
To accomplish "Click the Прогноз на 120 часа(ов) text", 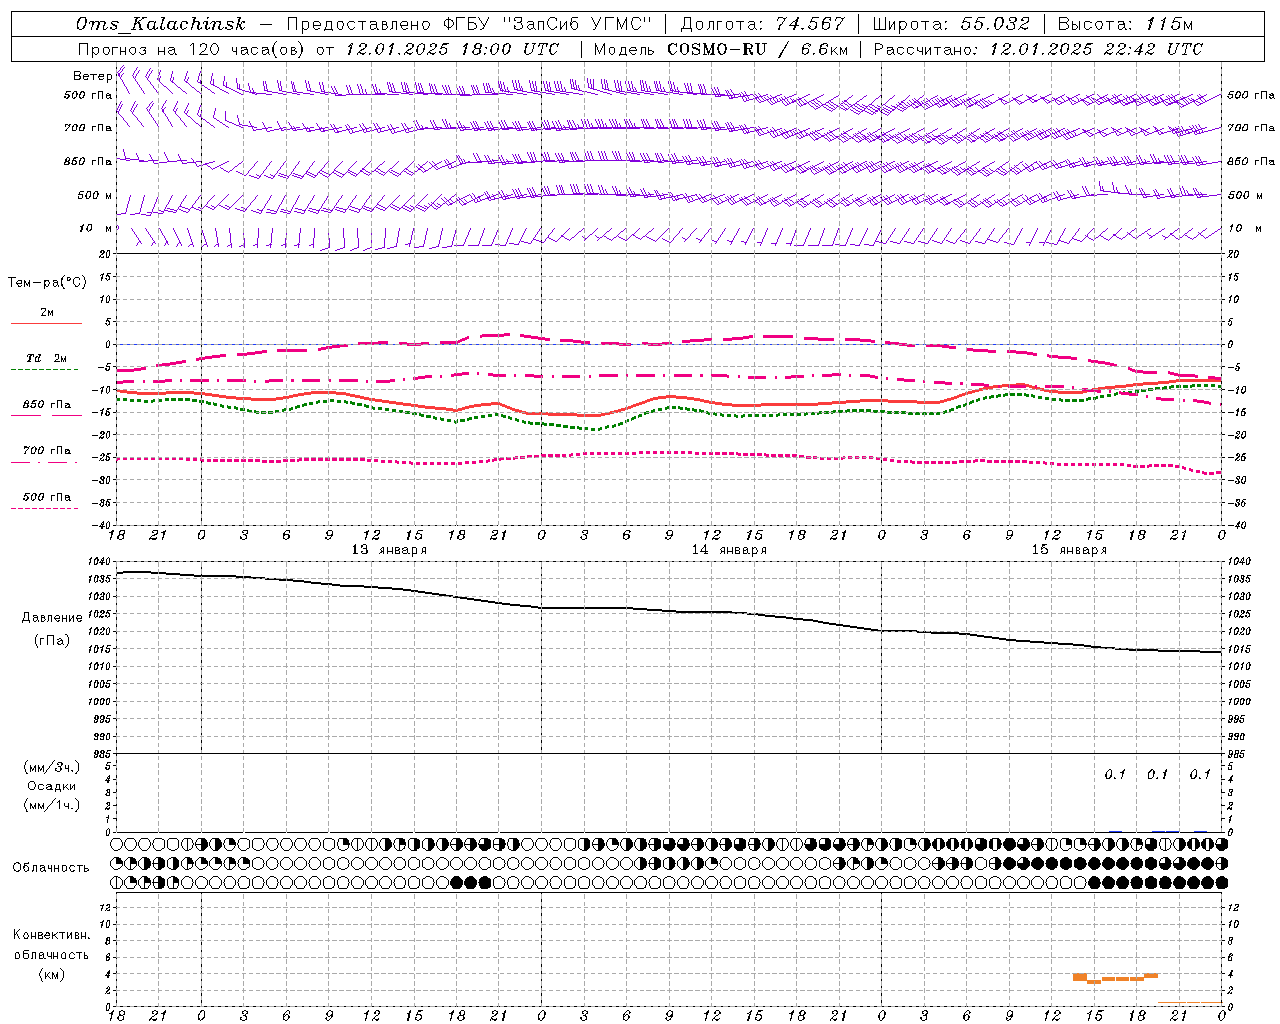I will pyautogui.click(x=192, y=49).
